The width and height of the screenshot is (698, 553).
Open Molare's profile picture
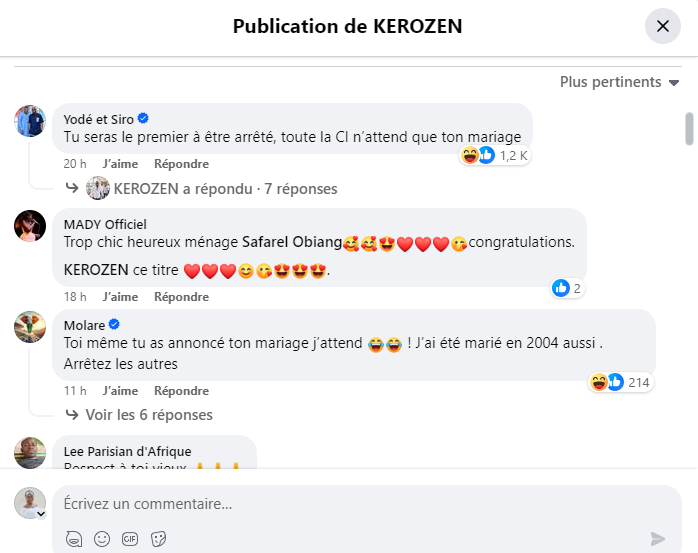[x=30, y=327]
